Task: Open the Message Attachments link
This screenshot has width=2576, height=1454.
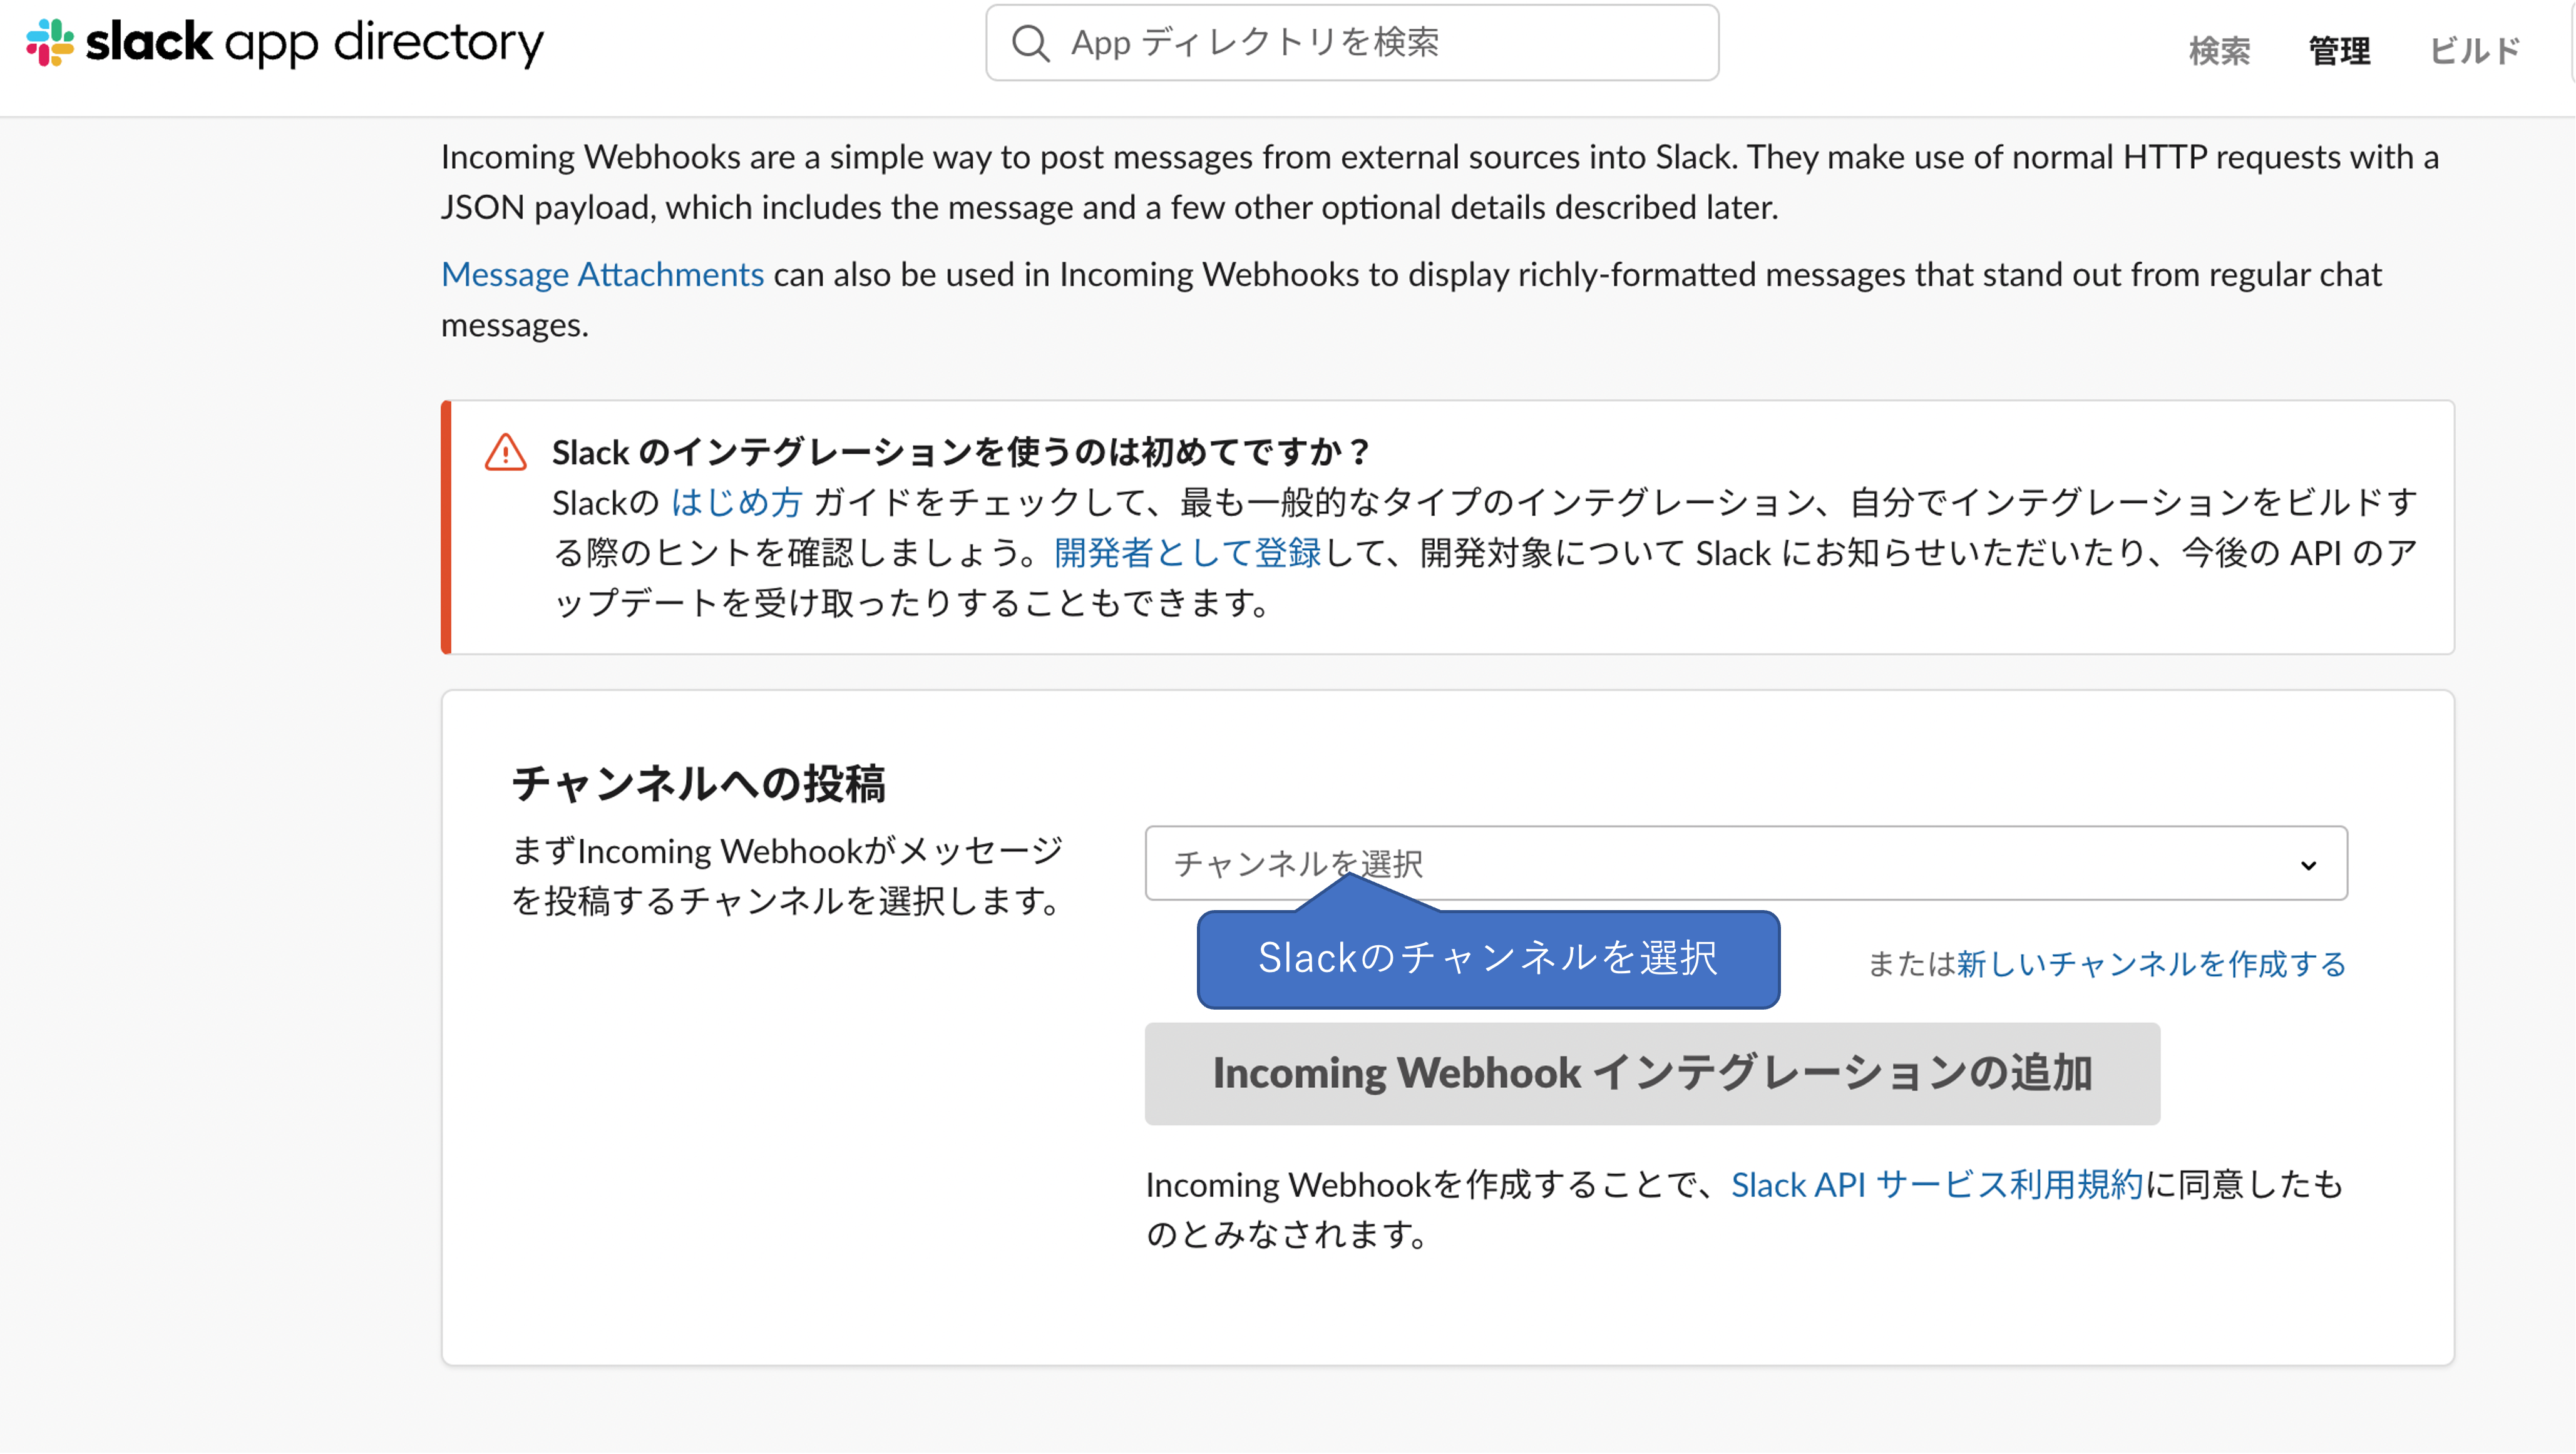Action: [602, 274]
